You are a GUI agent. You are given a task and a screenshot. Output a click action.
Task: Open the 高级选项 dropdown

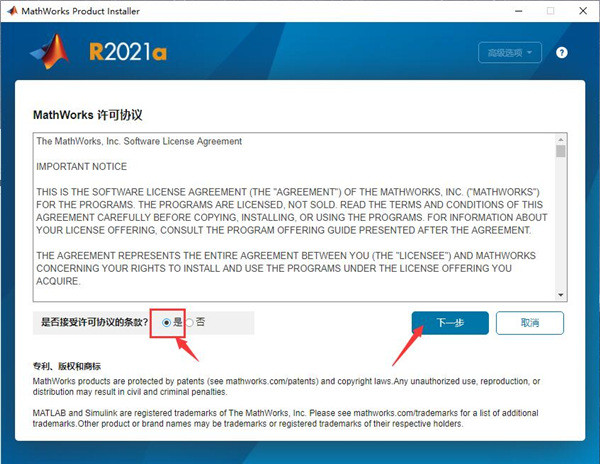510,52
